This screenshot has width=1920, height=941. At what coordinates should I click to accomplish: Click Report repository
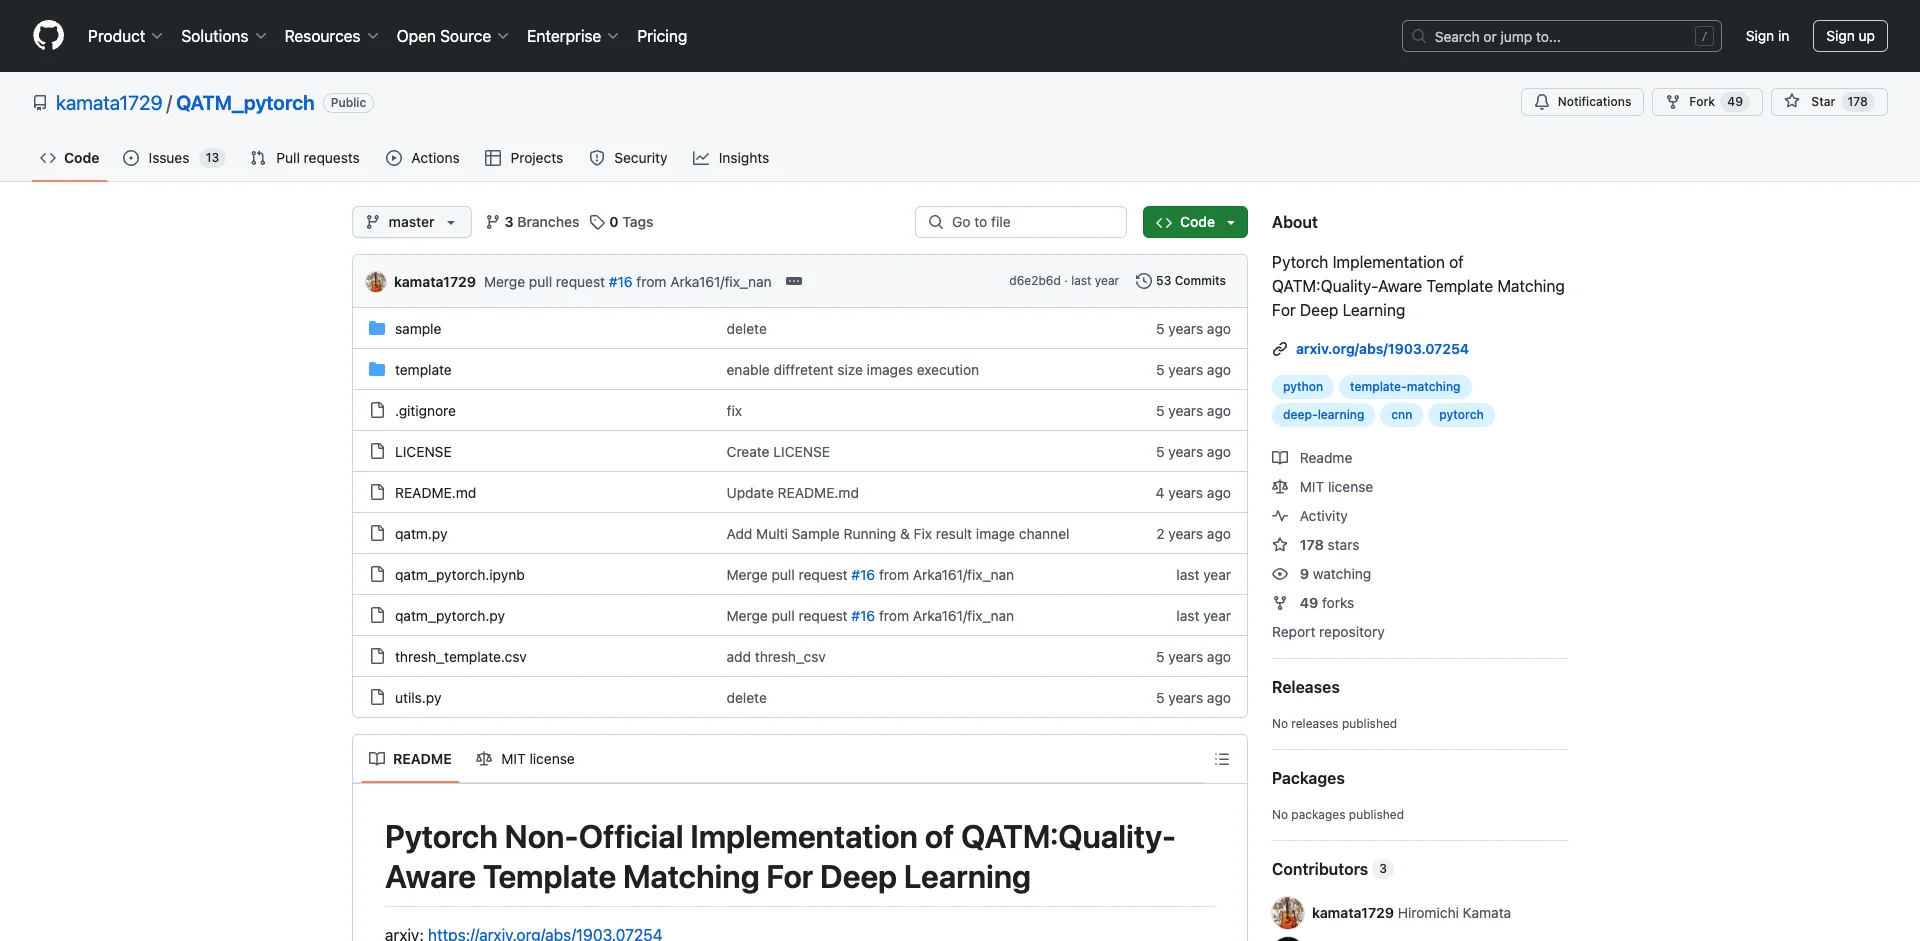[x=1328, y=632]
